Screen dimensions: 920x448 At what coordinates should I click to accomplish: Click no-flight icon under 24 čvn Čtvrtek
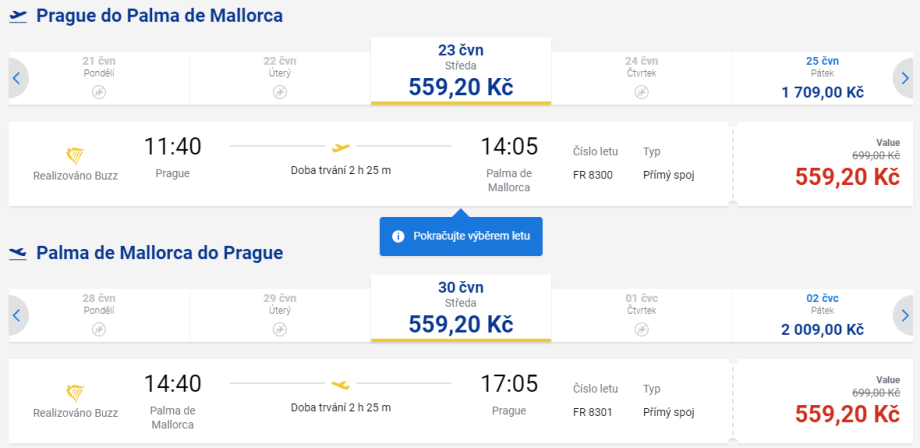point(641,92)
